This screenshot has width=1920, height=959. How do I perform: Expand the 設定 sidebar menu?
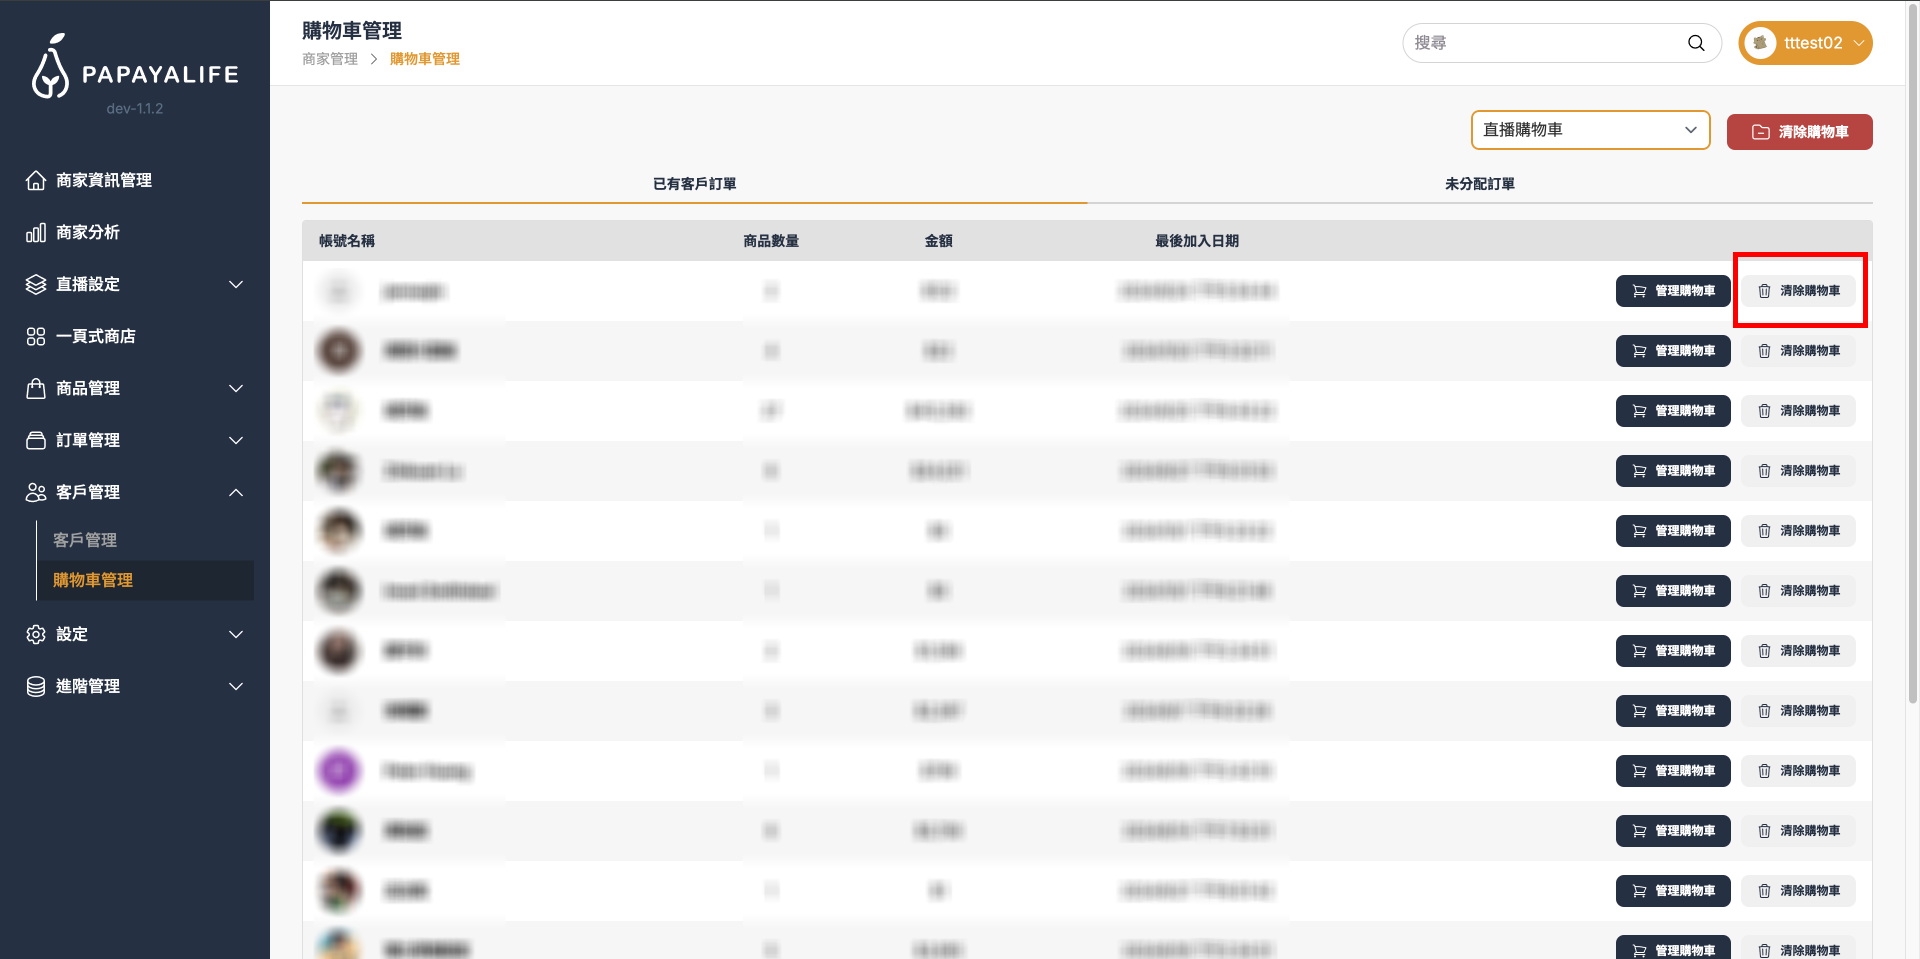point(135,634)
